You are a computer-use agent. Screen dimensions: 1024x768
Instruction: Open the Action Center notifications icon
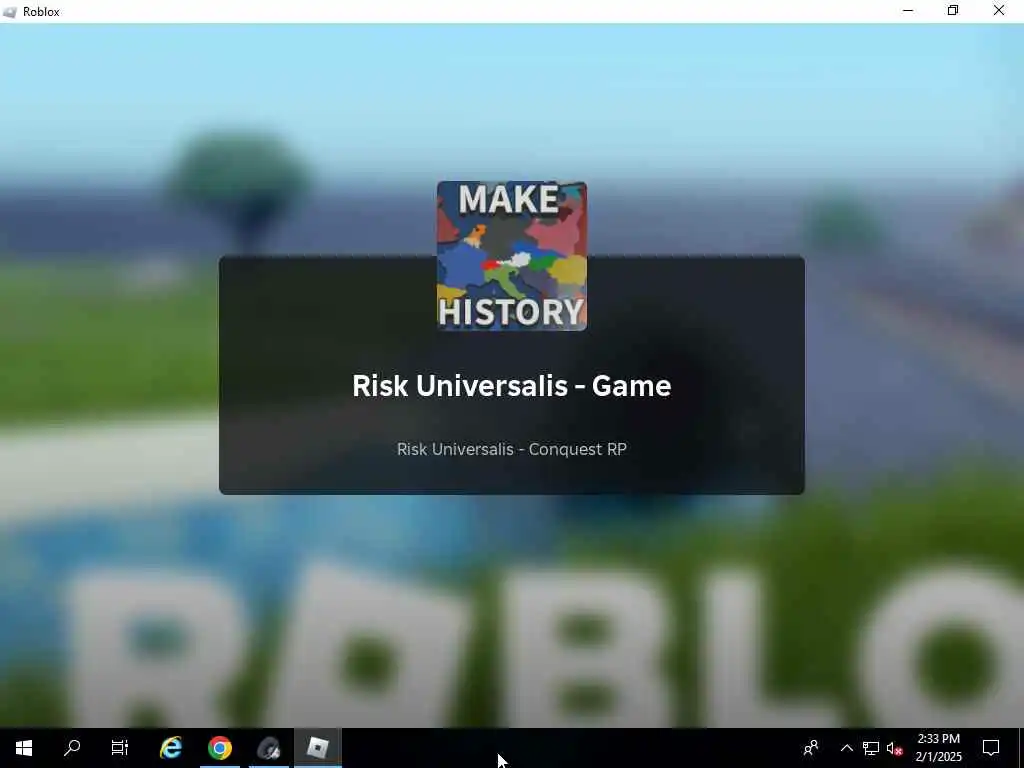tap(991, 748)
